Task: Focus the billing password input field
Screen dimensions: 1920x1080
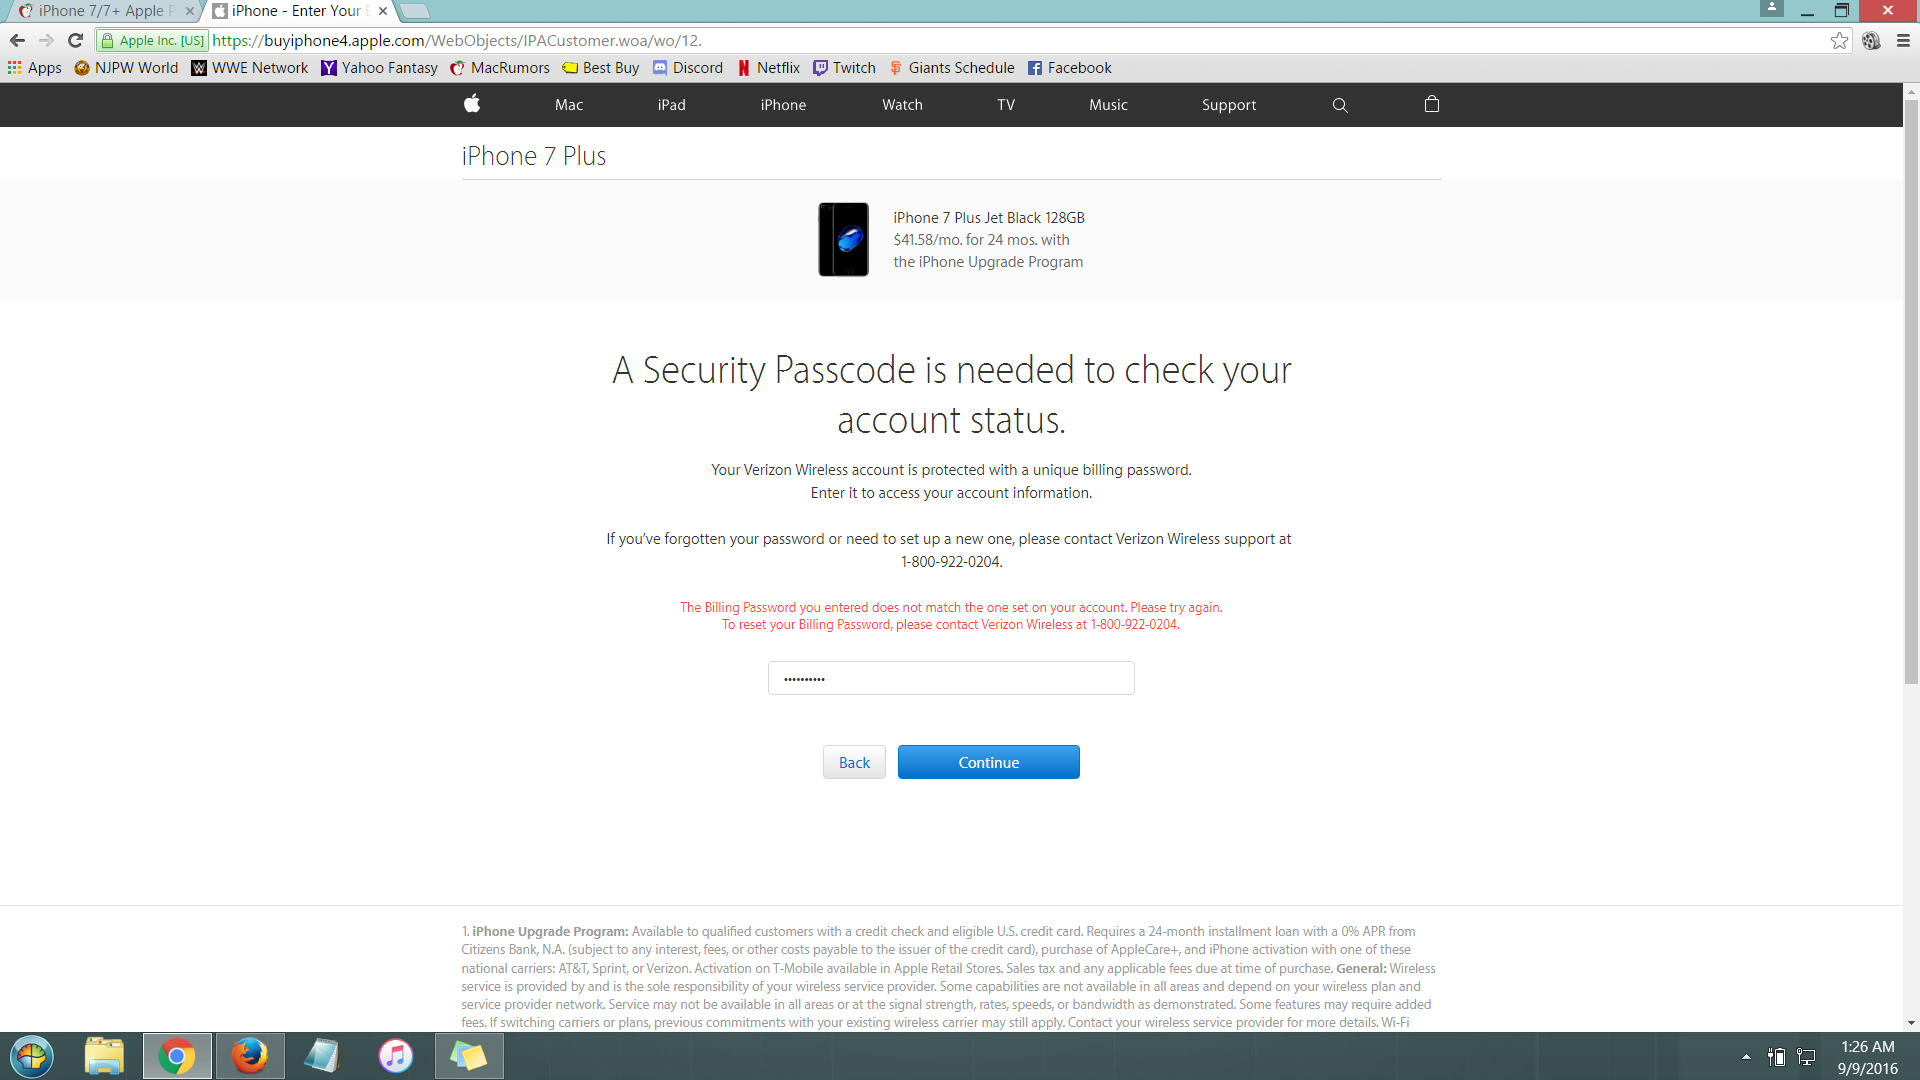Action: click(x=951, y=678)
